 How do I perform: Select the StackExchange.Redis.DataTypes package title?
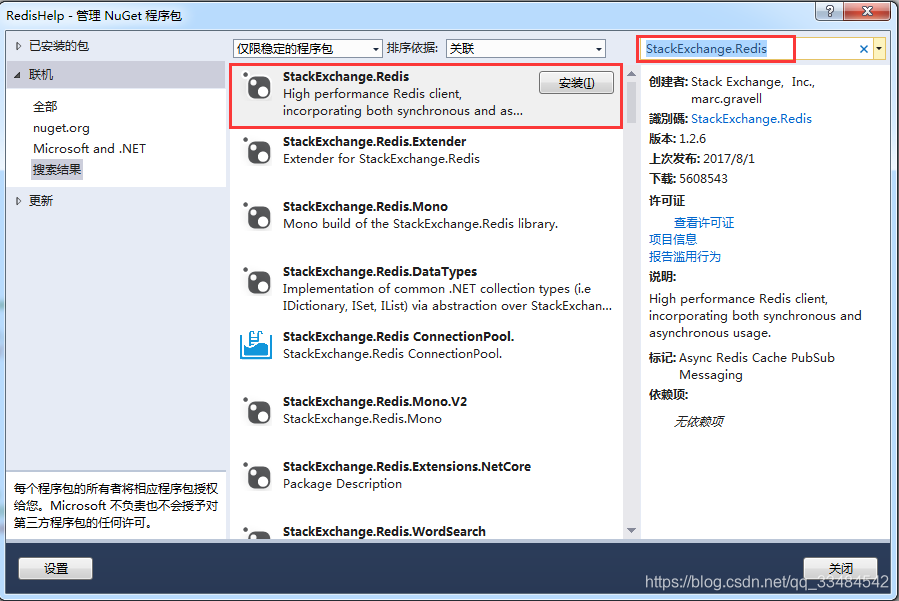click(x=380, y=271)
